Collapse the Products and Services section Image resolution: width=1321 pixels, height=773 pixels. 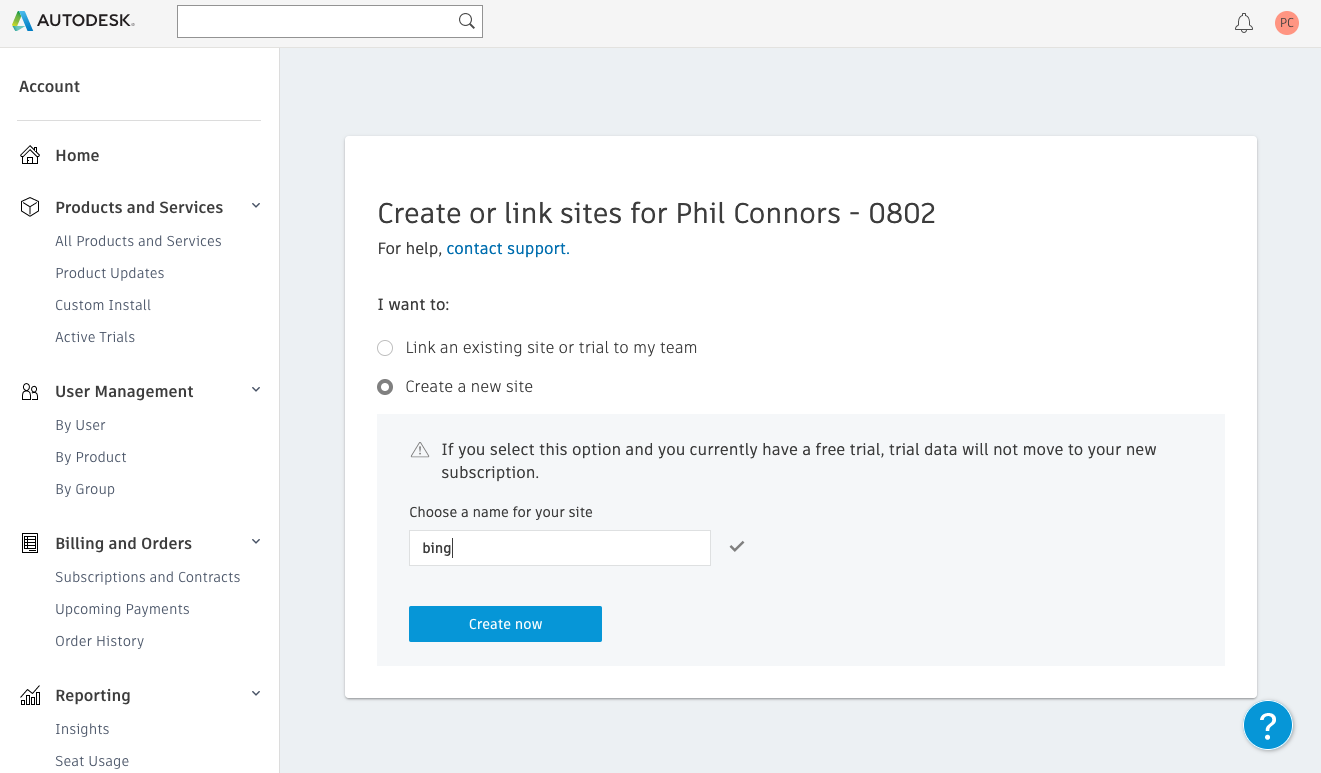pyautogui.click(x=256, y=205)
